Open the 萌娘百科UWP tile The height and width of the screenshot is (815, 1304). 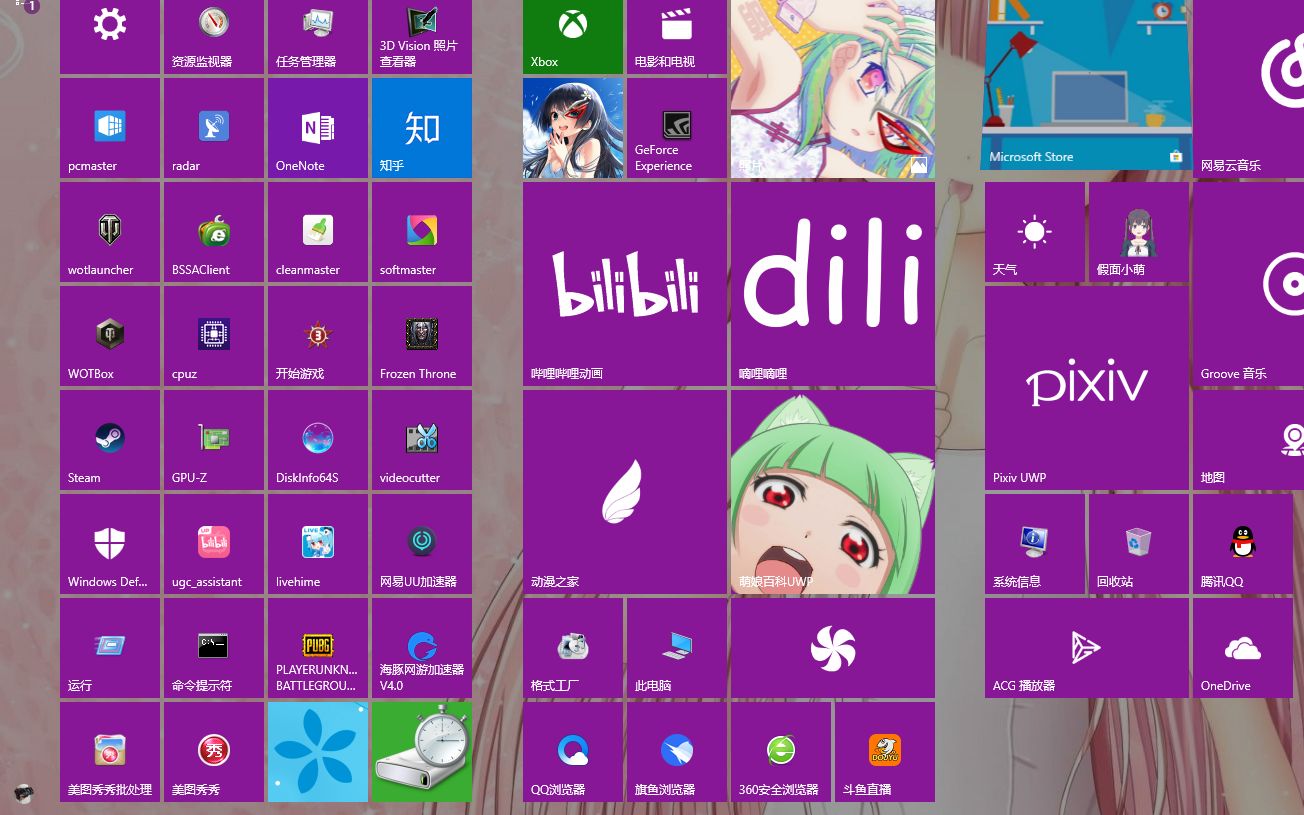tap(833, 492)
